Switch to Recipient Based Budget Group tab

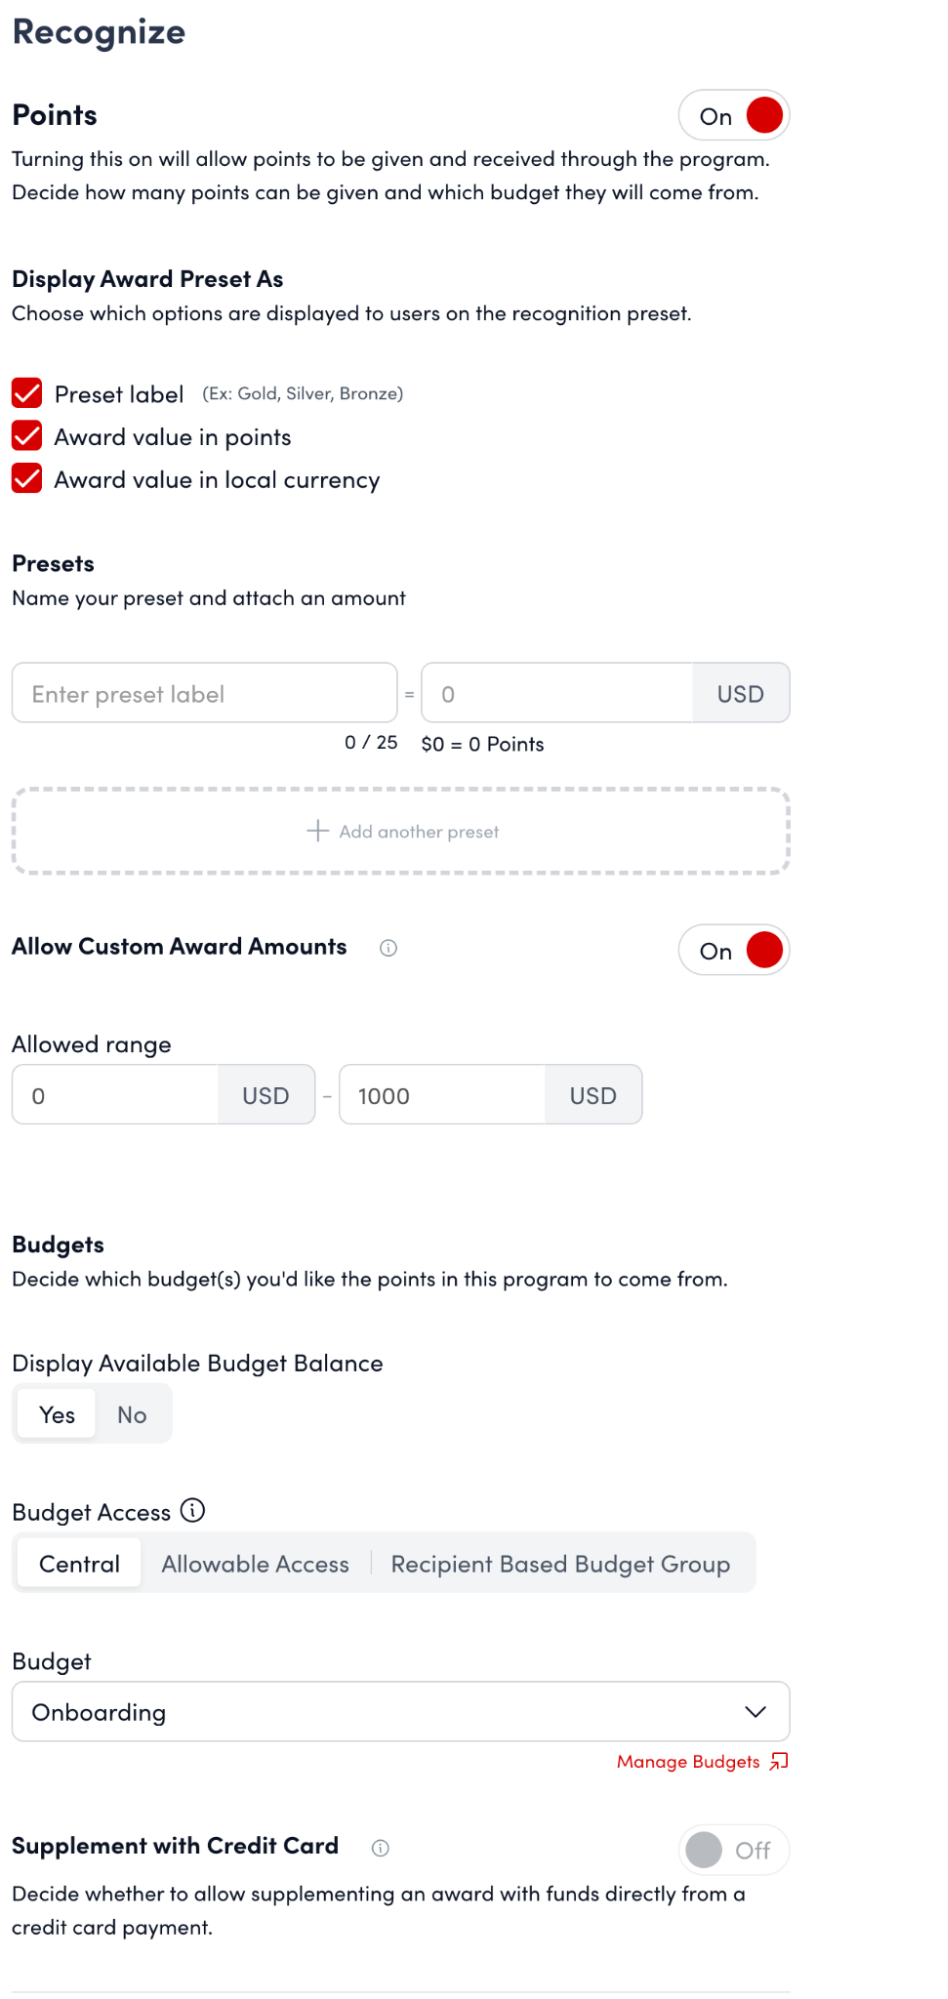click(x=560, y=1564)
